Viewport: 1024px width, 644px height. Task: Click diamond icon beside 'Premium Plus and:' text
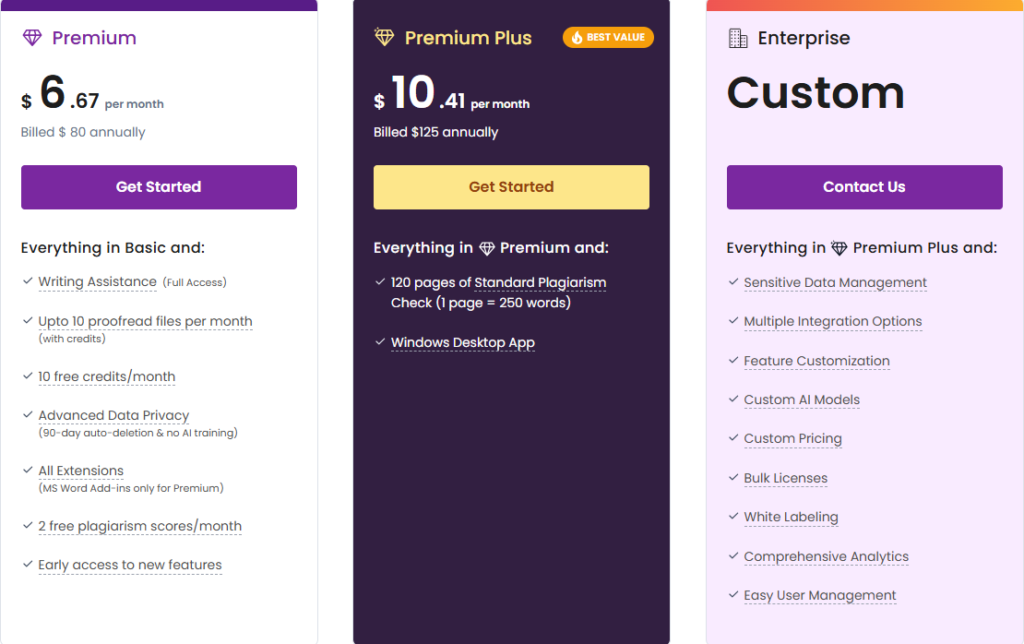point(840,248)
